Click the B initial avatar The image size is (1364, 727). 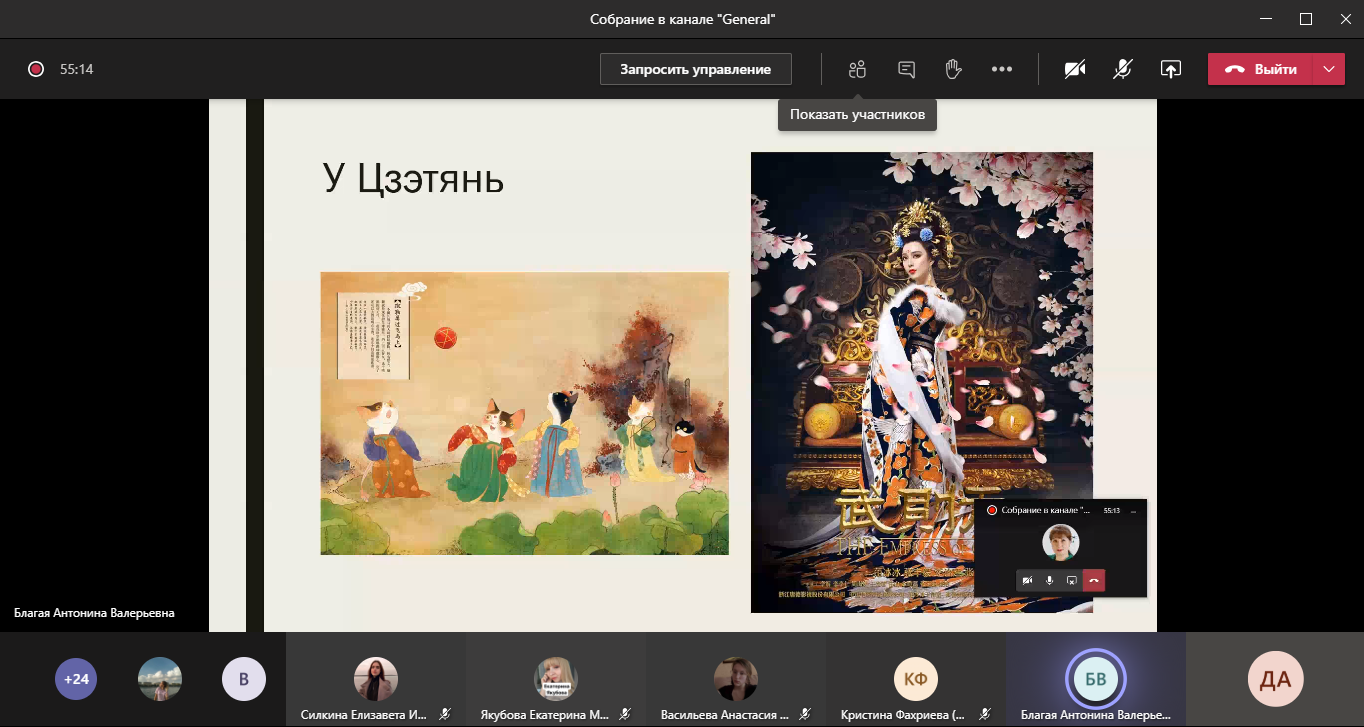(x=243, y=679)
